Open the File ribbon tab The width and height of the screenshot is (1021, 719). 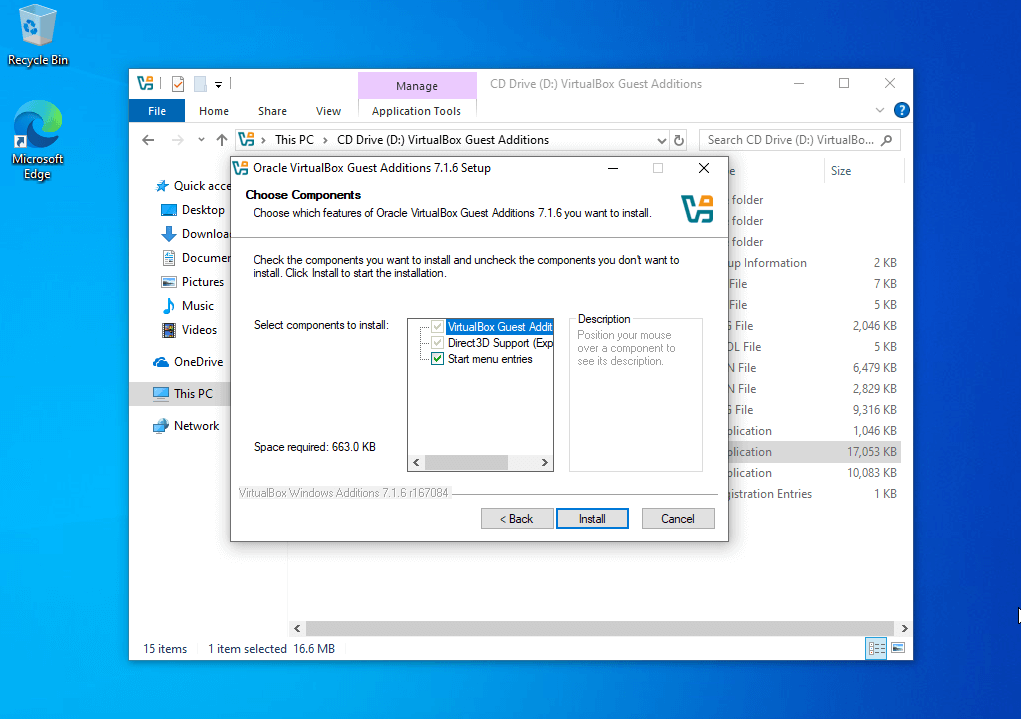157,111
